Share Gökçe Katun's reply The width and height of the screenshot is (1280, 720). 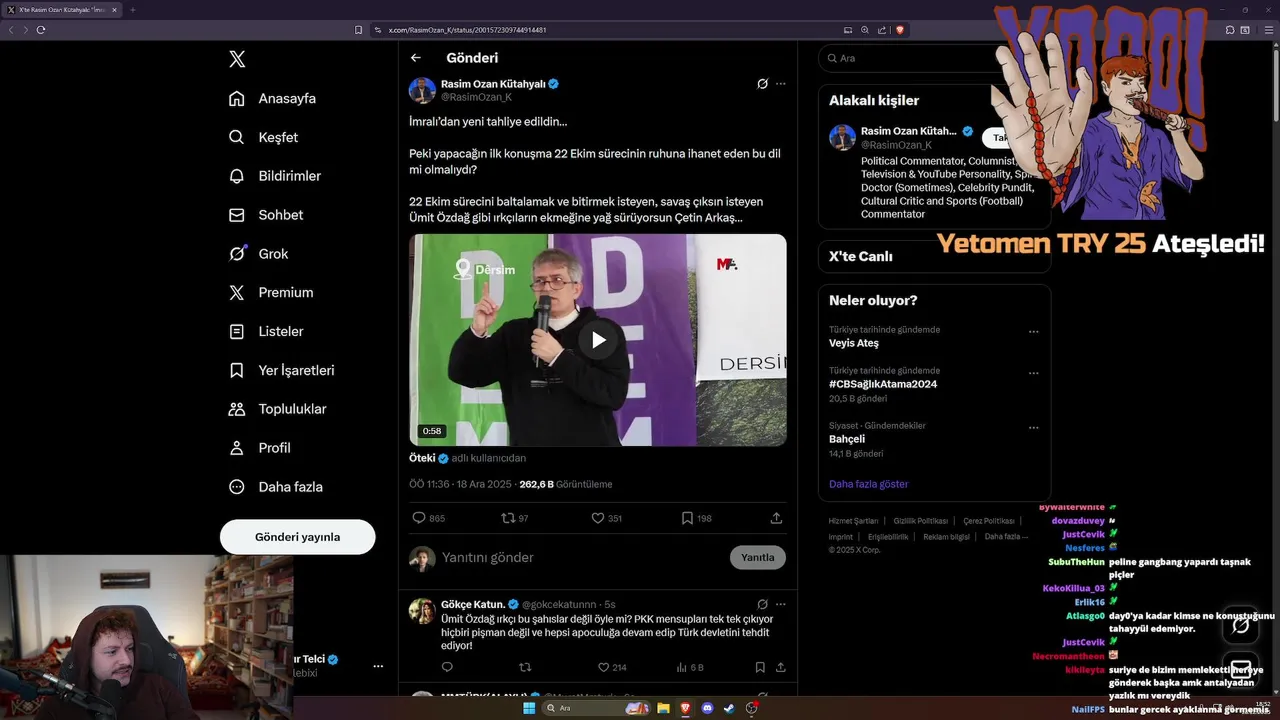point(780,667)
